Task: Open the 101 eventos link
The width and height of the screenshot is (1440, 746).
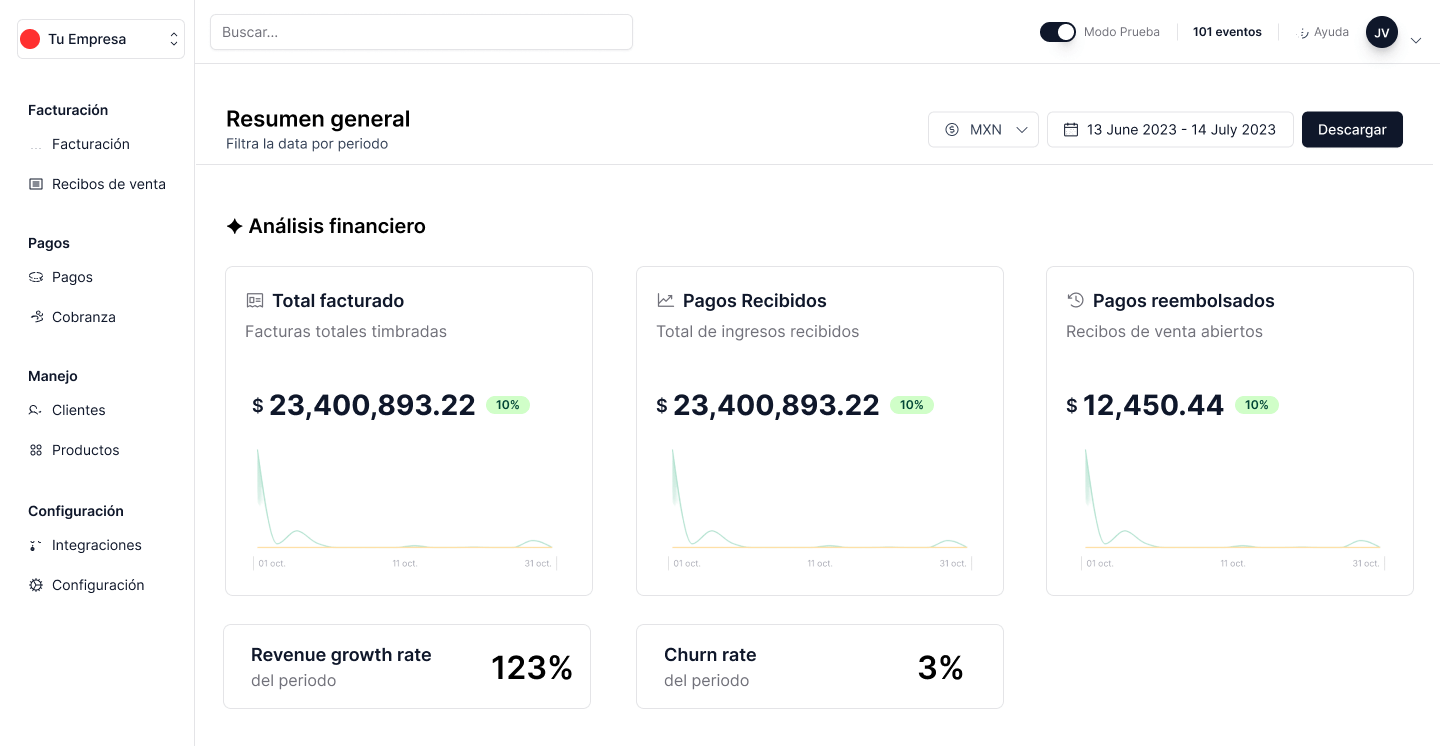Action: [1227, 31]
